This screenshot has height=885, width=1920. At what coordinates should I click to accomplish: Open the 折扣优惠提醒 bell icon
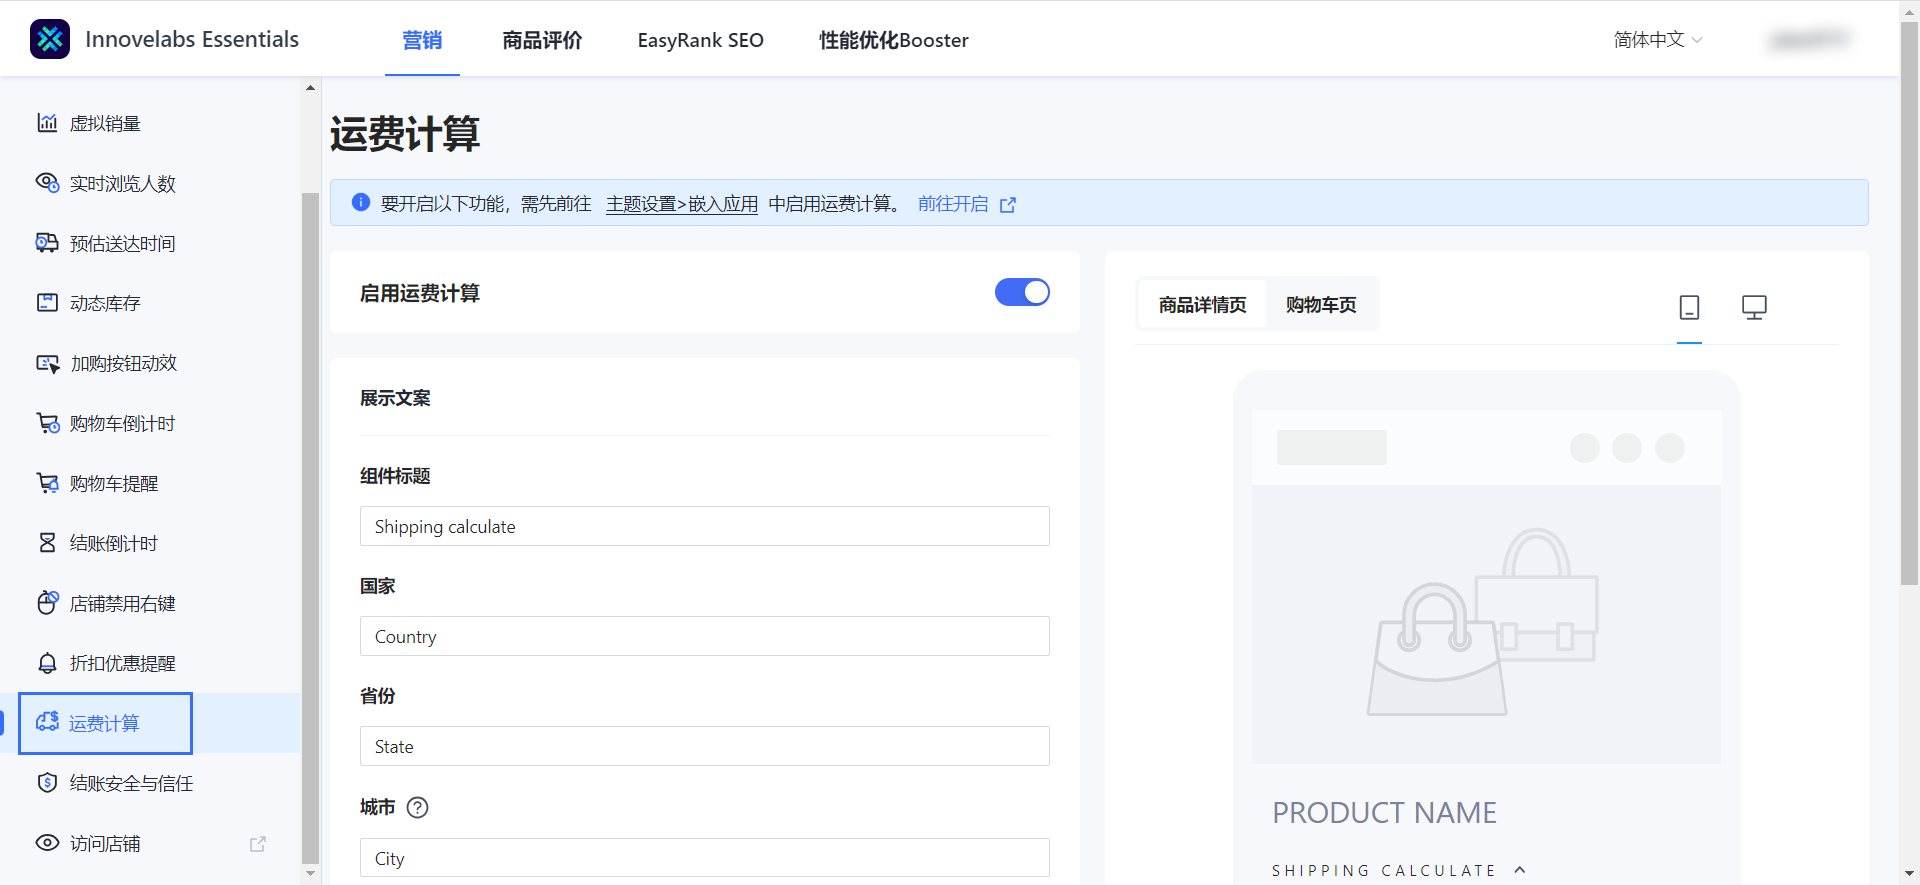pos(47,663)
